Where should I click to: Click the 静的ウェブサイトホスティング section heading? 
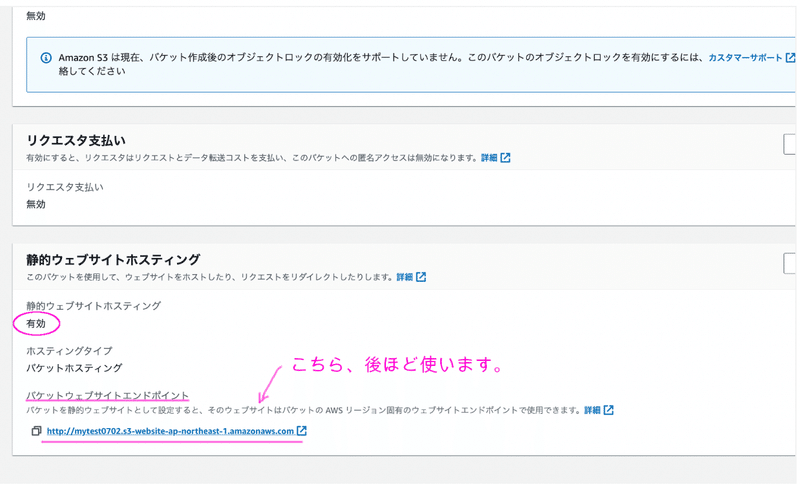click(x=113, y=260)
